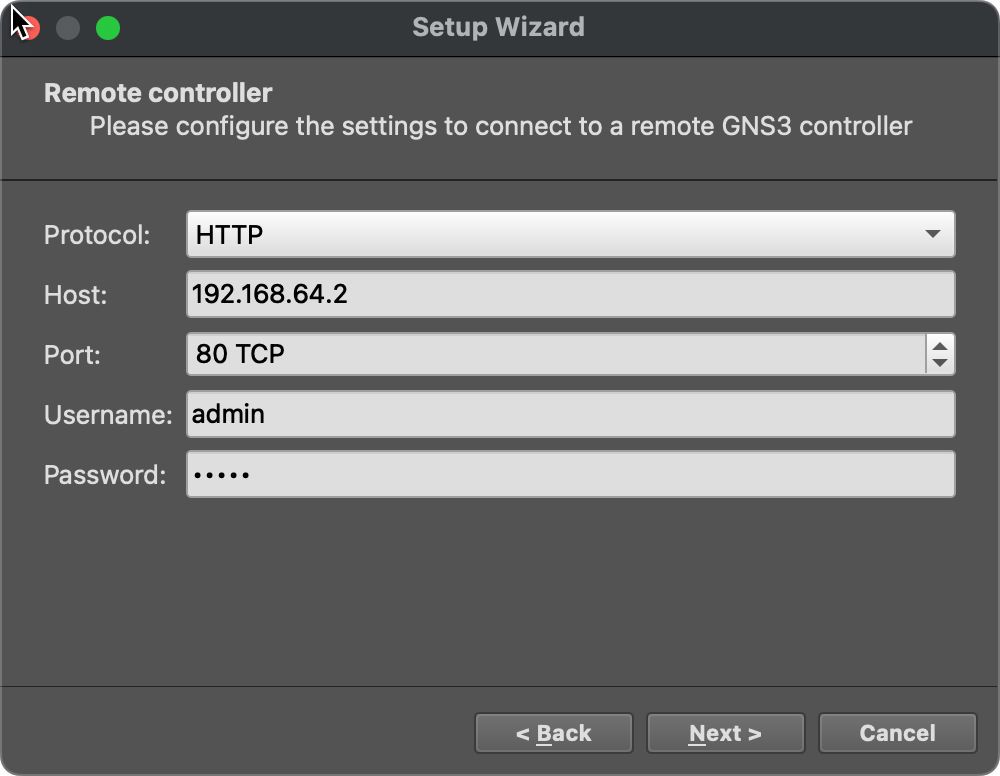Click the Setup Wizard window title
The height and width of the screenshot is (776, 1000).
498,27
